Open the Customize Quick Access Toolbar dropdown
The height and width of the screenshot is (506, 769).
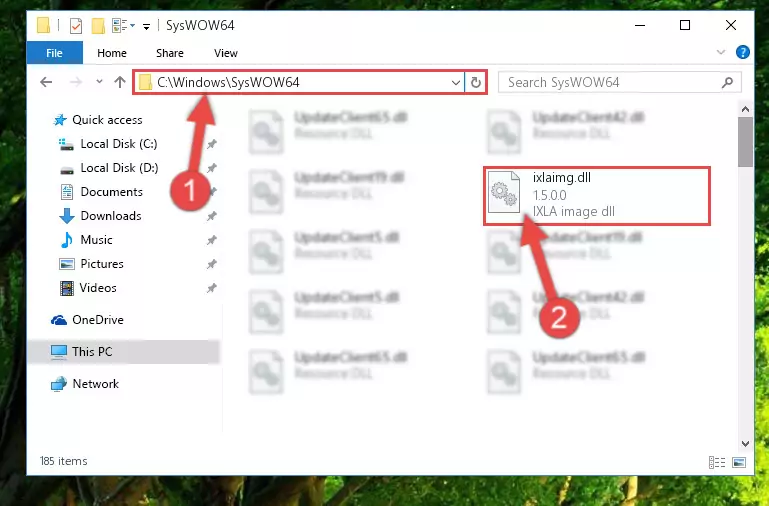pyautogui.click(x=146, y=26)
